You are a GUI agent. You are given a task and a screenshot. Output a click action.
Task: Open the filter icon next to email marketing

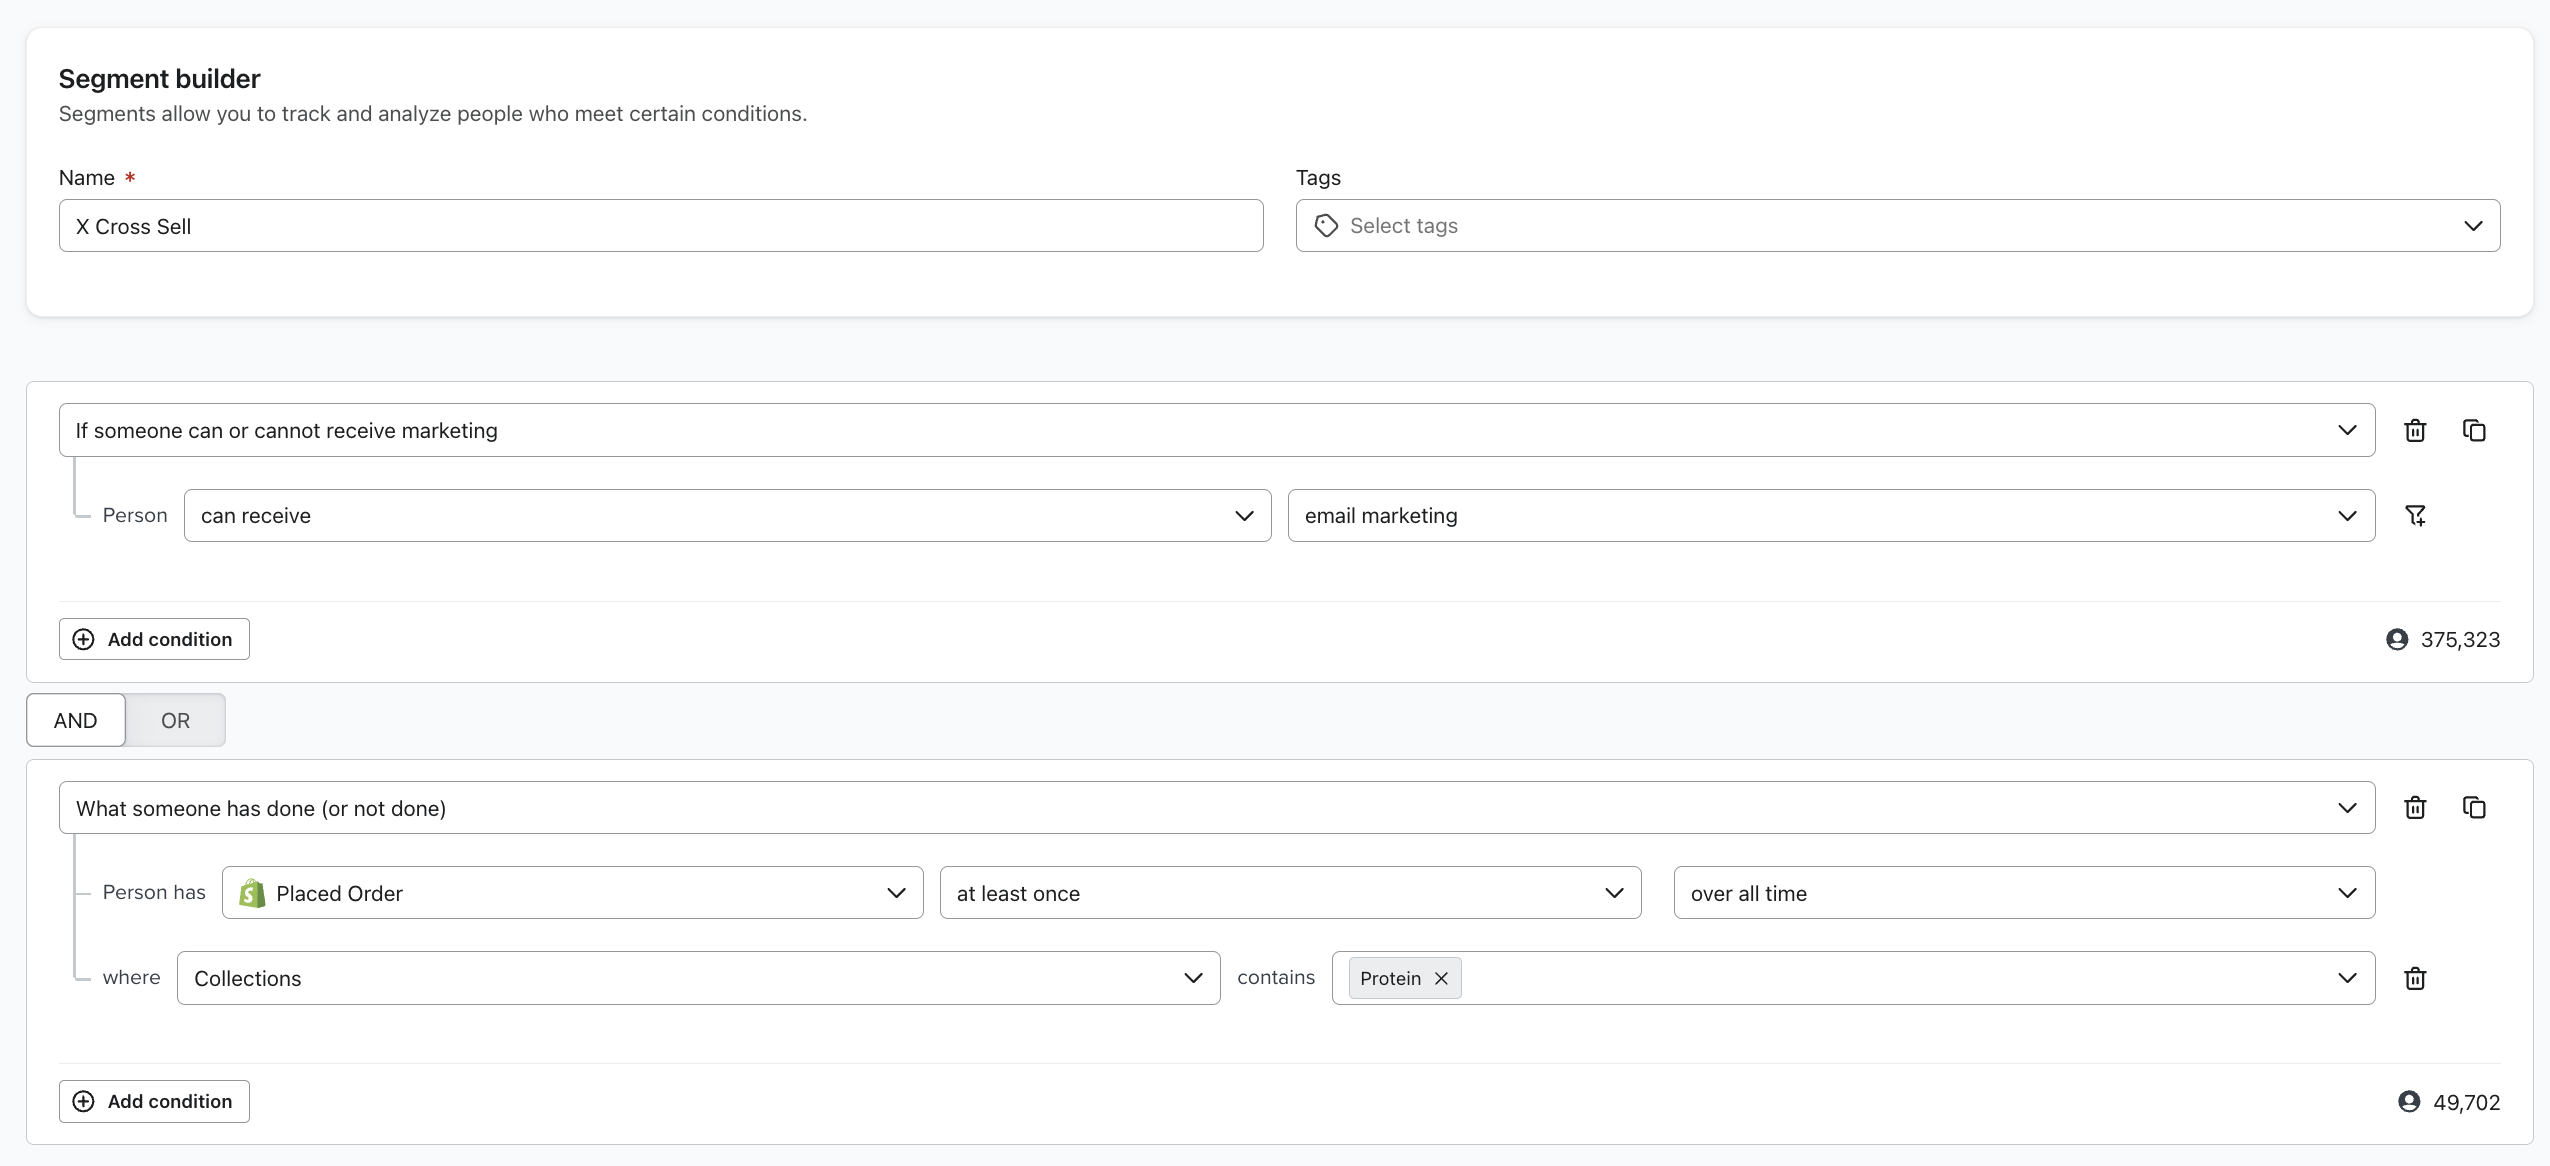tap(2417, 515)
